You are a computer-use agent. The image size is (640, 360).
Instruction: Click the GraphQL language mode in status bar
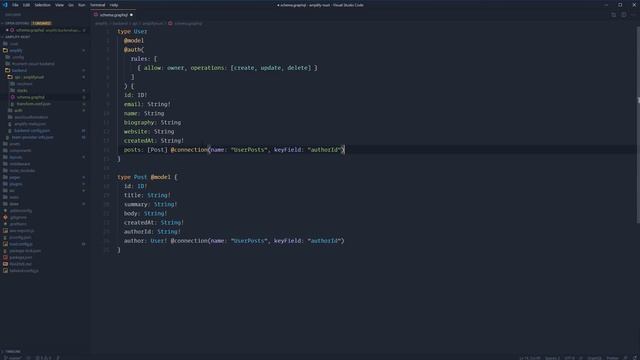pyautogui.click(x=594, y=358)
